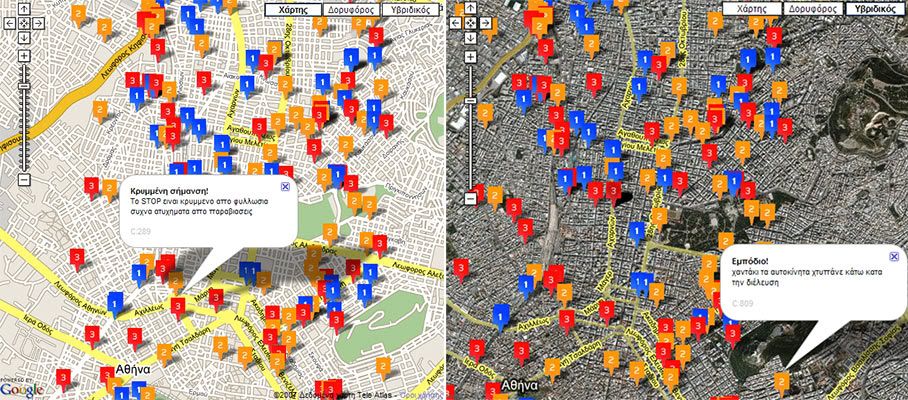Zoom out on the right hybrid map
The image size is (908, 400).
click(x=471, y=199)
